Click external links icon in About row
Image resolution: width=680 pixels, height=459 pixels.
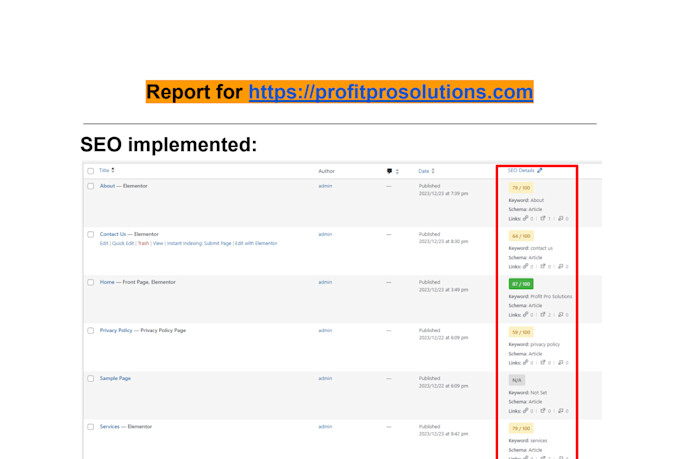coord(543,218)
